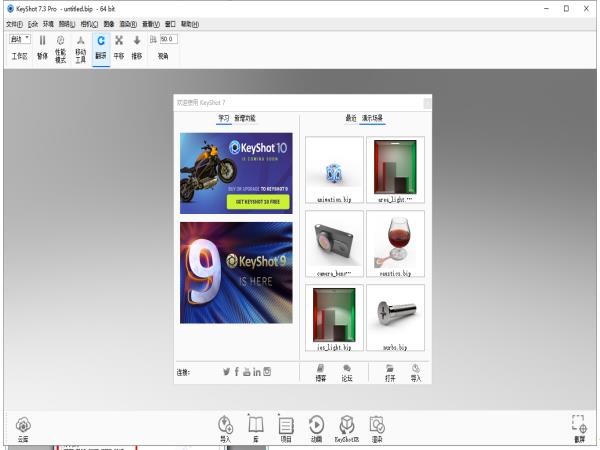
Task: Open KeyShot's LinkedIn page
Action: click(257, 372)
